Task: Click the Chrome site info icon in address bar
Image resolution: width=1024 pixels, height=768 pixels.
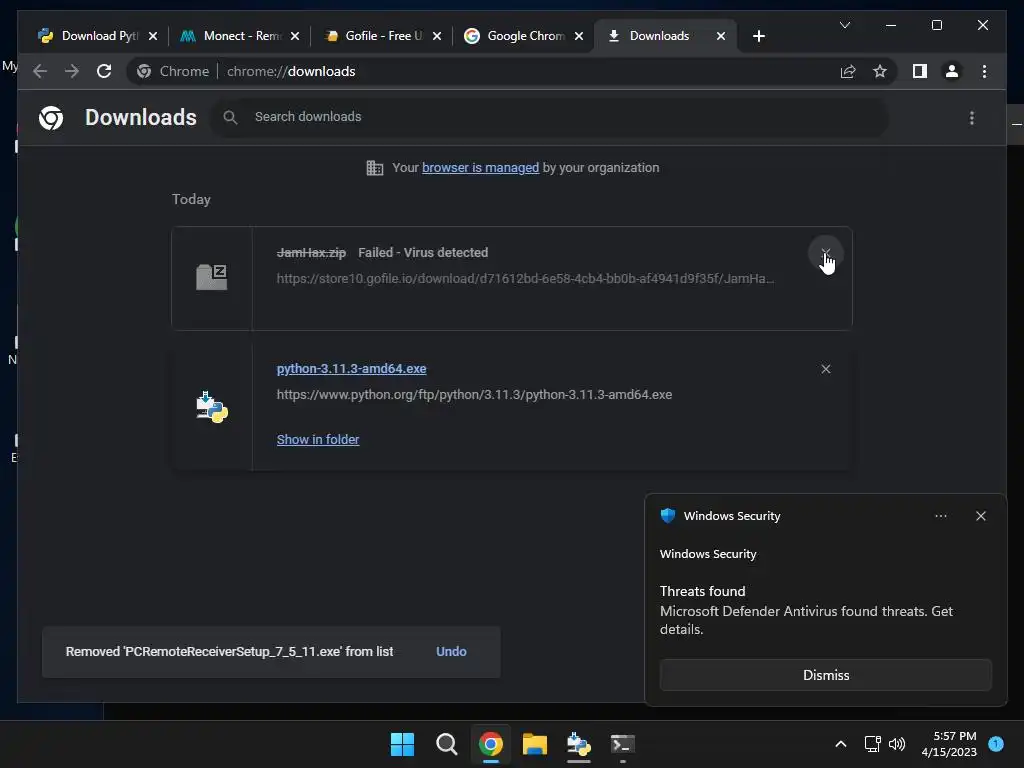Action: pos(144,71)
